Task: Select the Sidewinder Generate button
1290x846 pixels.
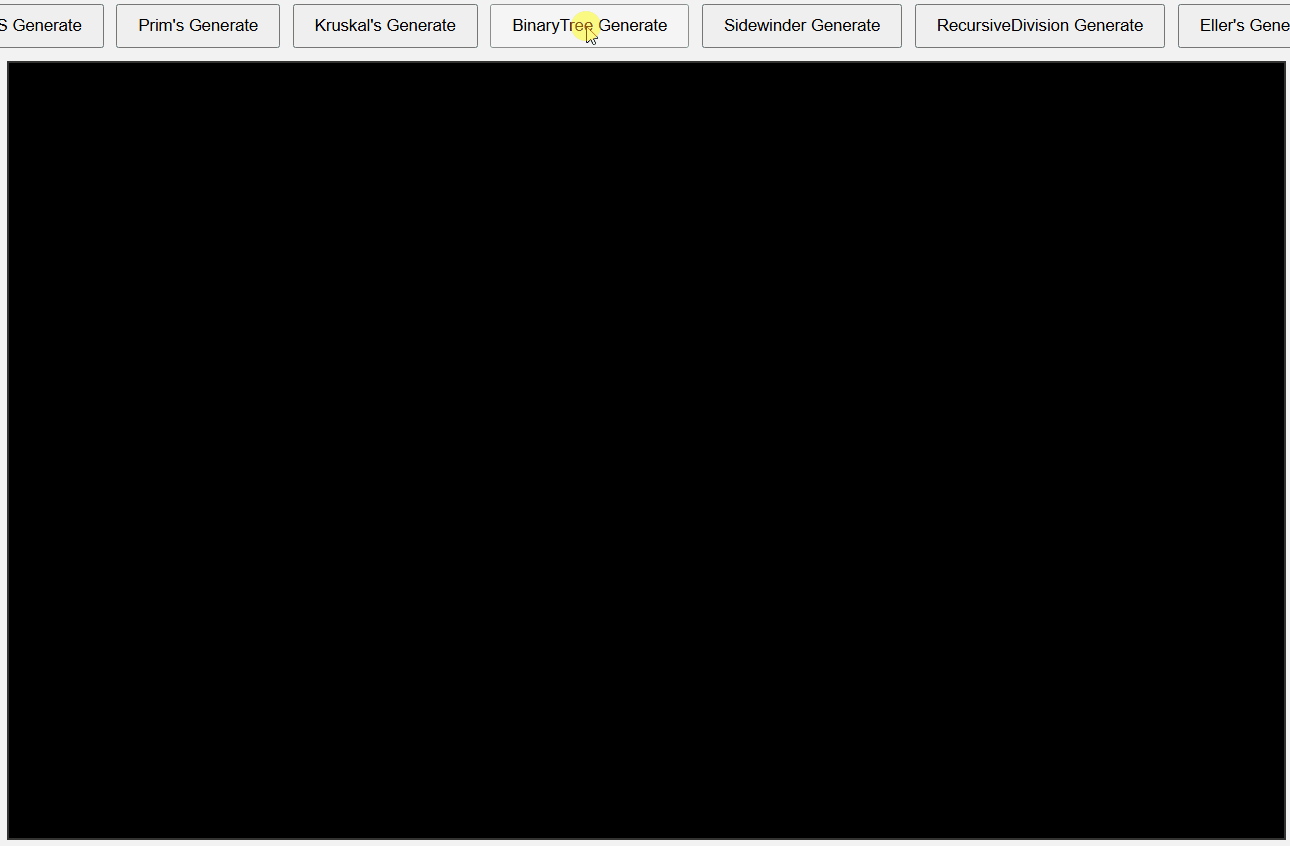Action: [x=802, y=26]
